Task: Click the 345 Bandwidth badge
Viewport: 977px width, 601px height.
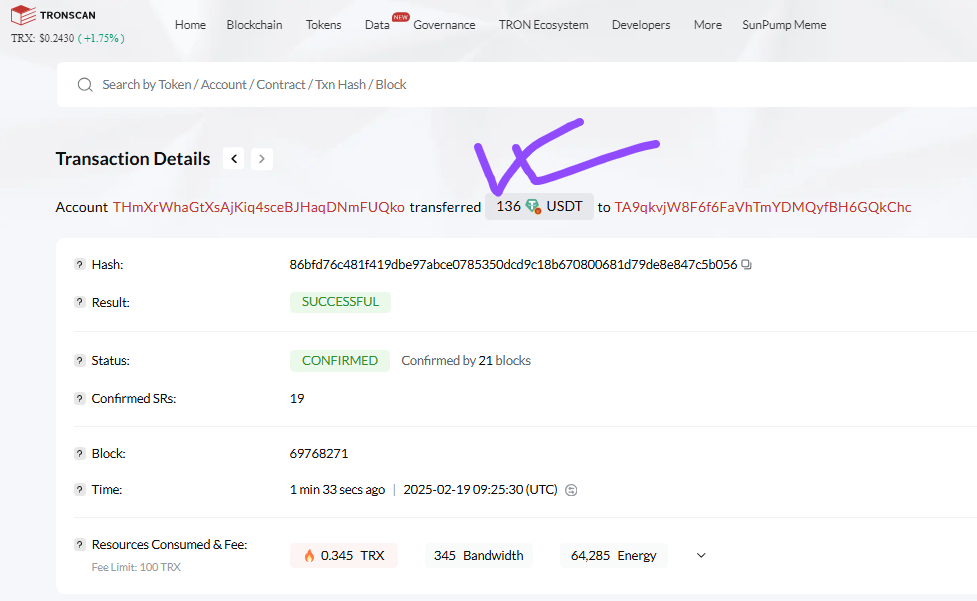Action: point(479,556)
